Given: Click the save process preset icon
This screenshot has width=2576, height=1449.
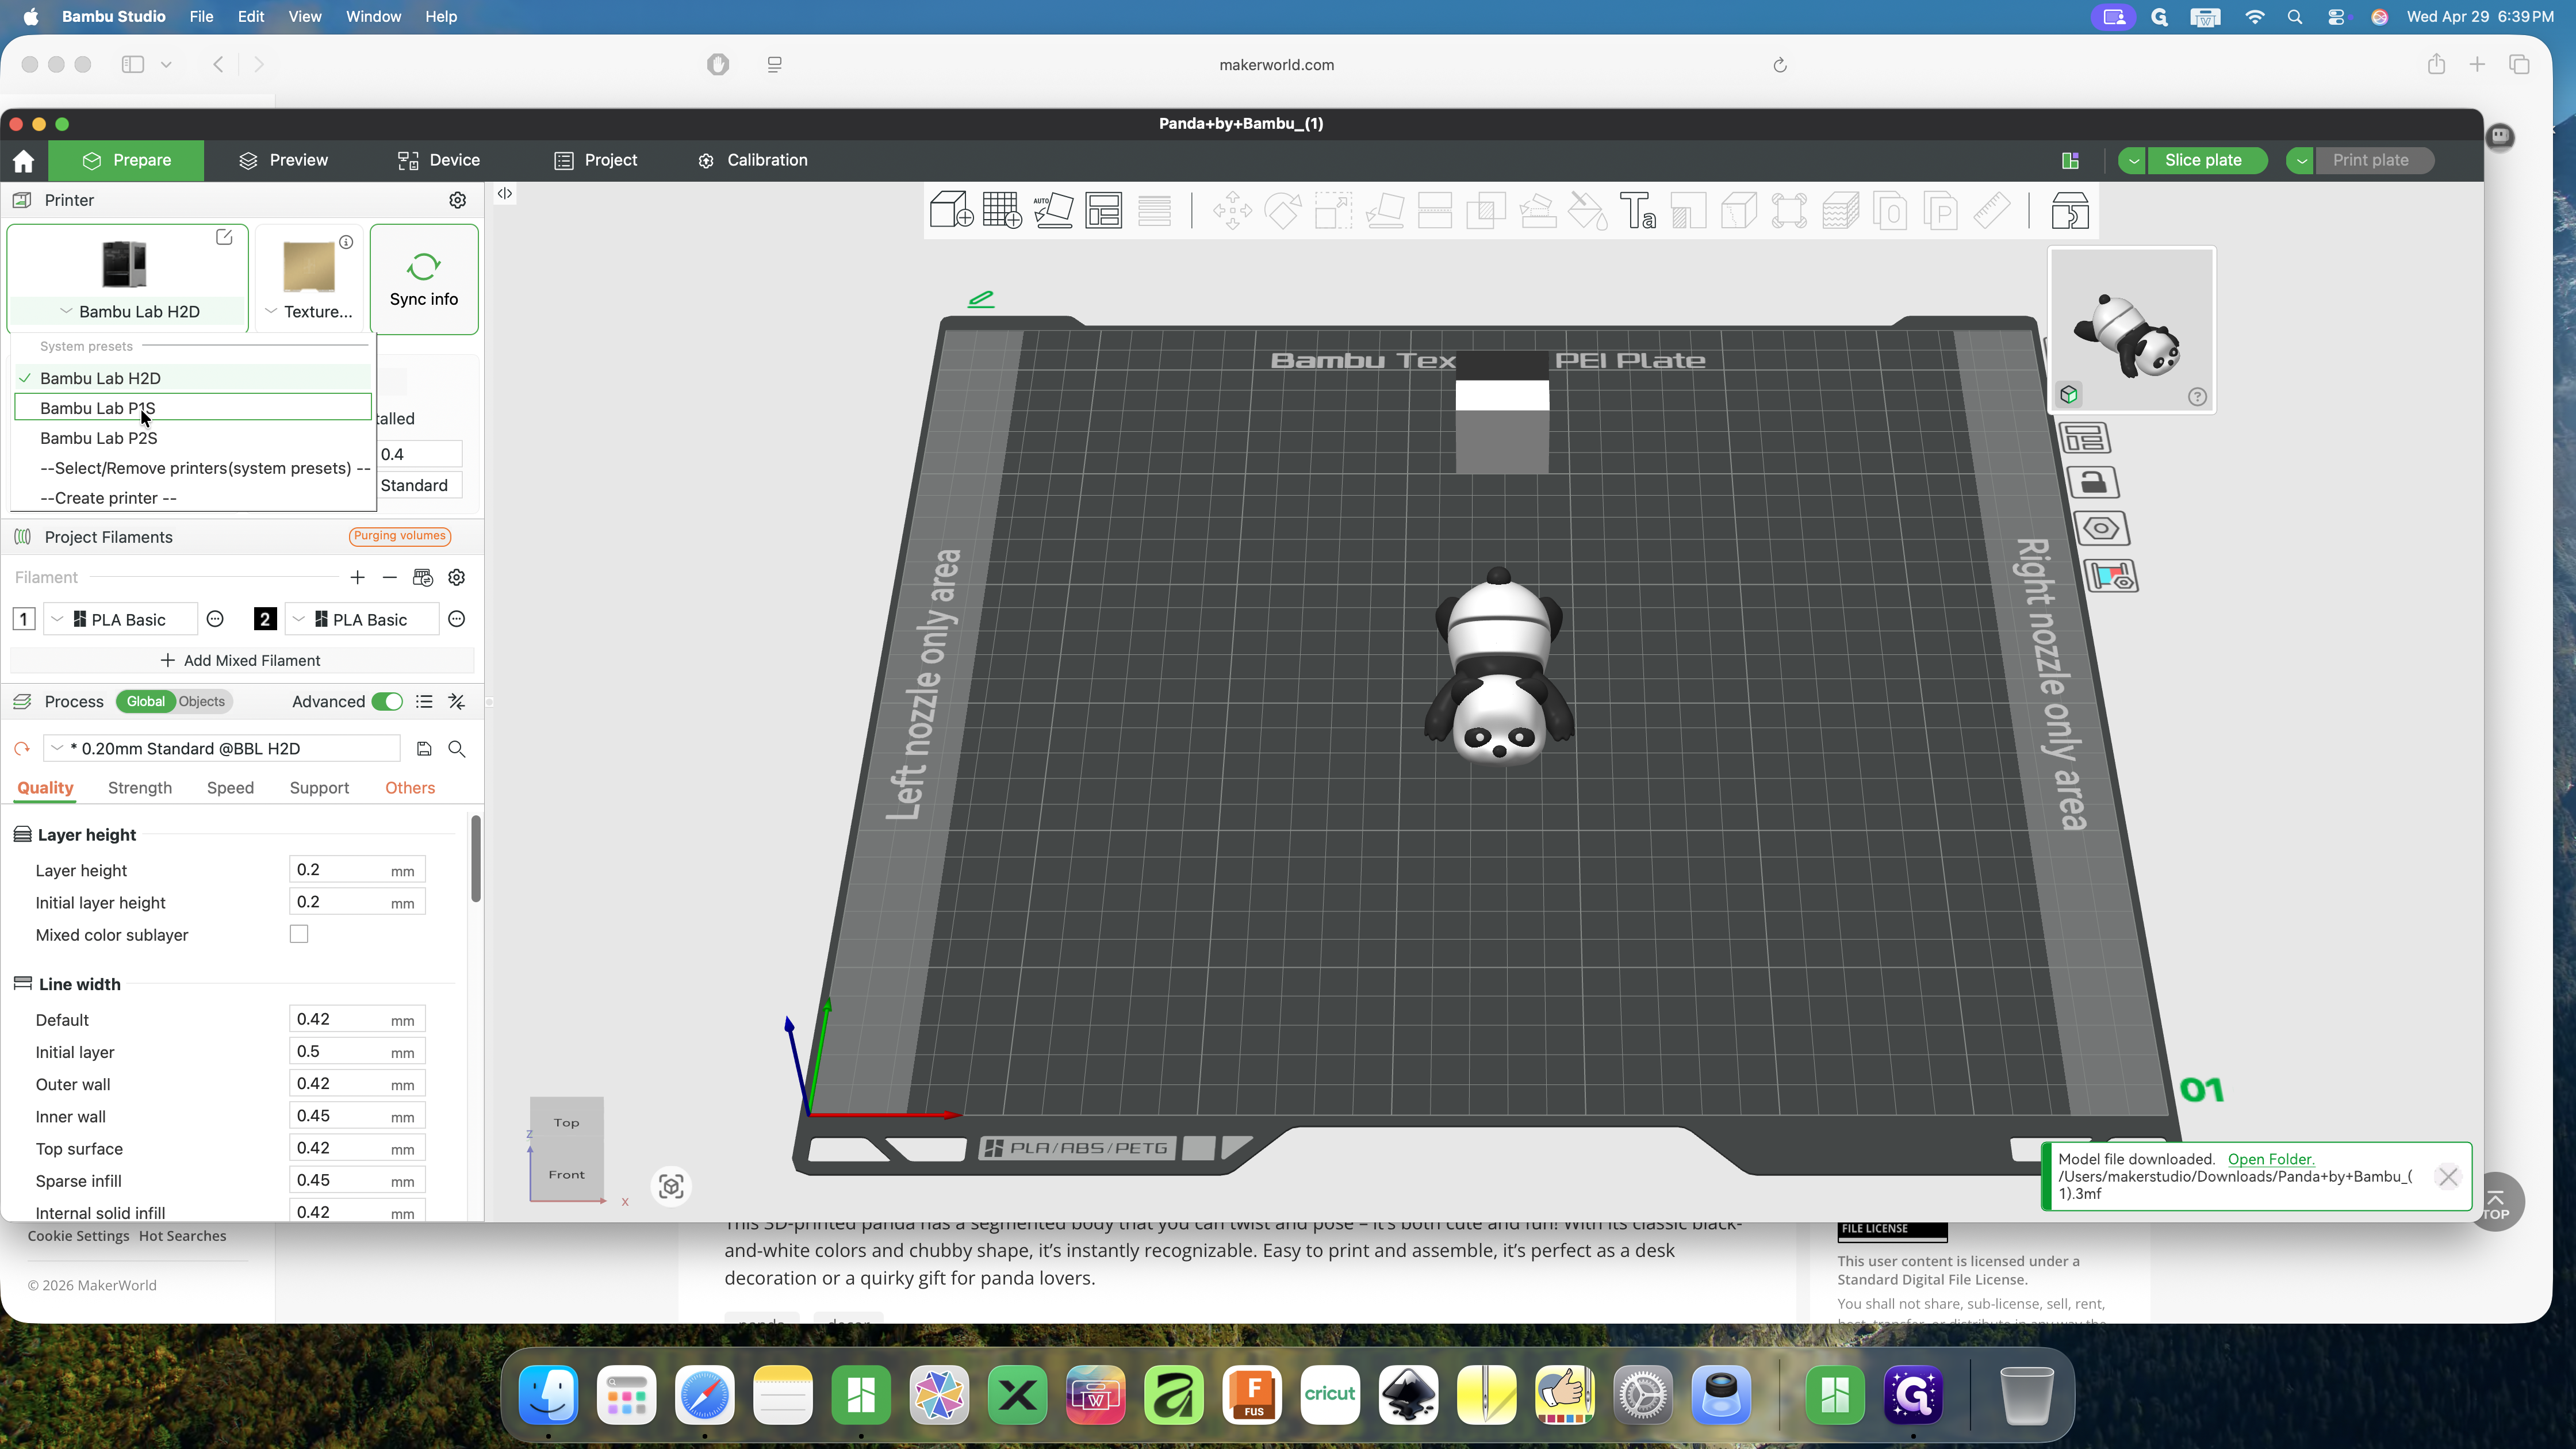Looking at the screenshot, I should pyautogui.click(x=424, y=749).
